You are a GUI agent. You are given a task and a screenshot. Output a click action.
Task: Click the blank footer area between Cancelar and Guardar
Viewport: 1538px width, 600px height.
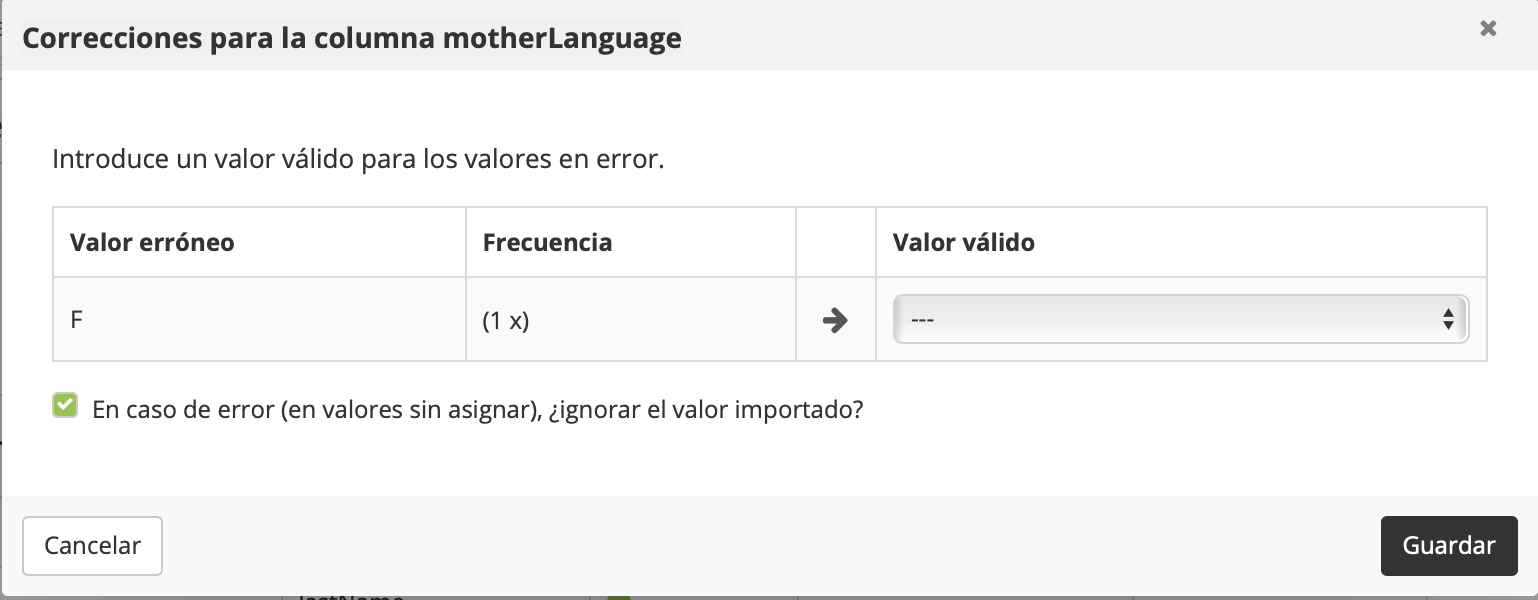click(x=770, y=546)
